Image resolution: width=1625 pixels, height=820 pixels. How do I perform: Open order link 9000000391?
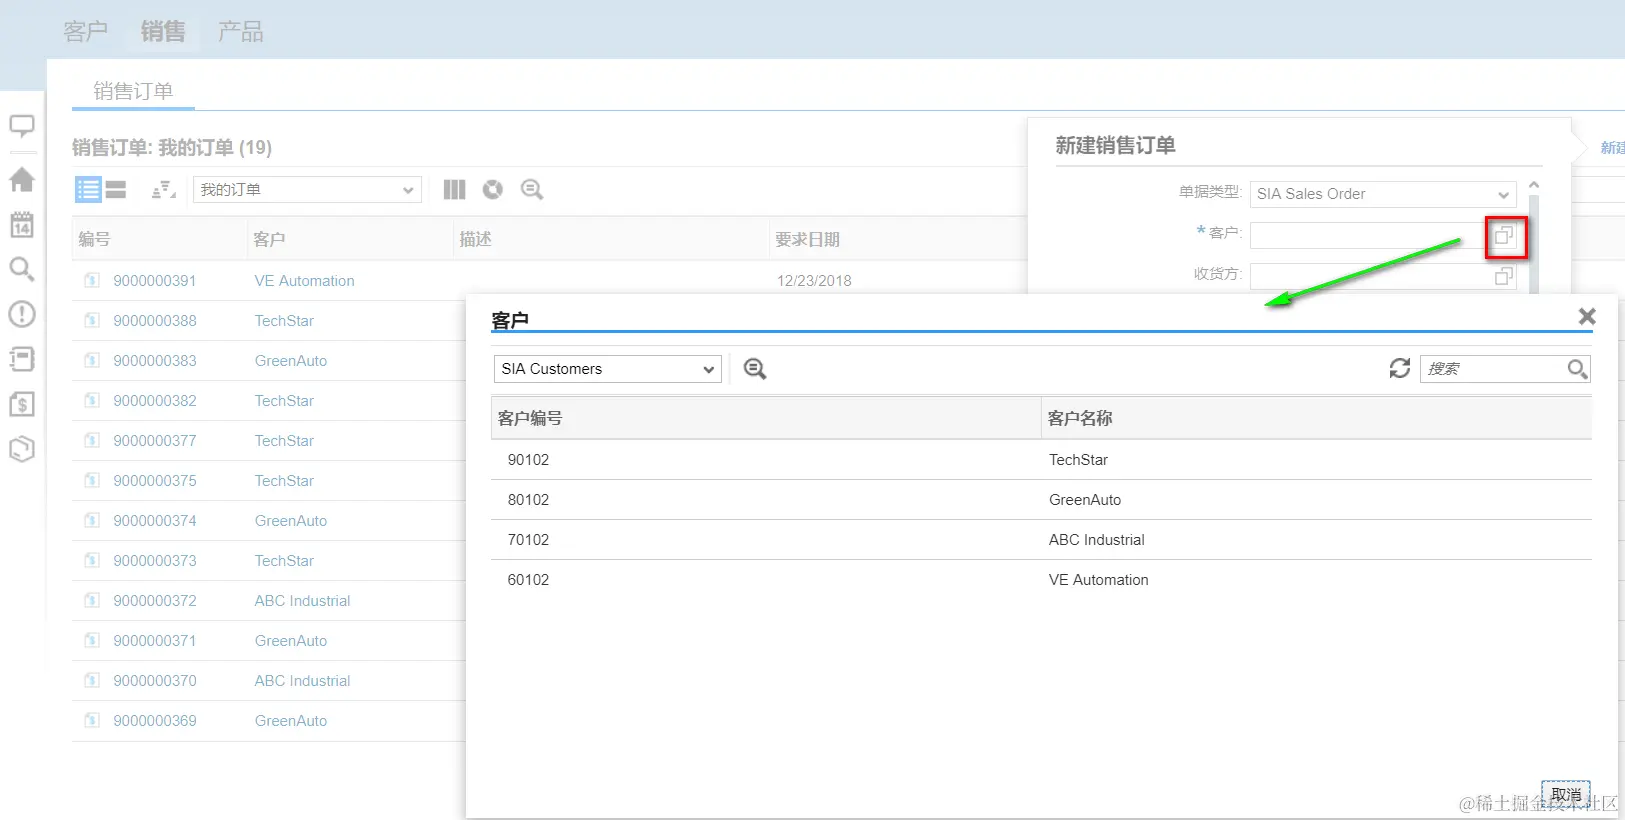click(x=155, y=281)
